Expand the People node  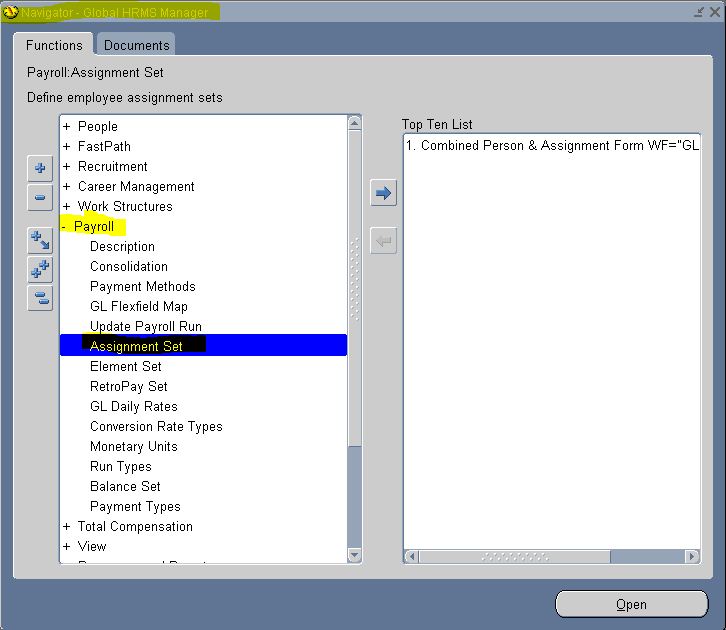(67, 126)
